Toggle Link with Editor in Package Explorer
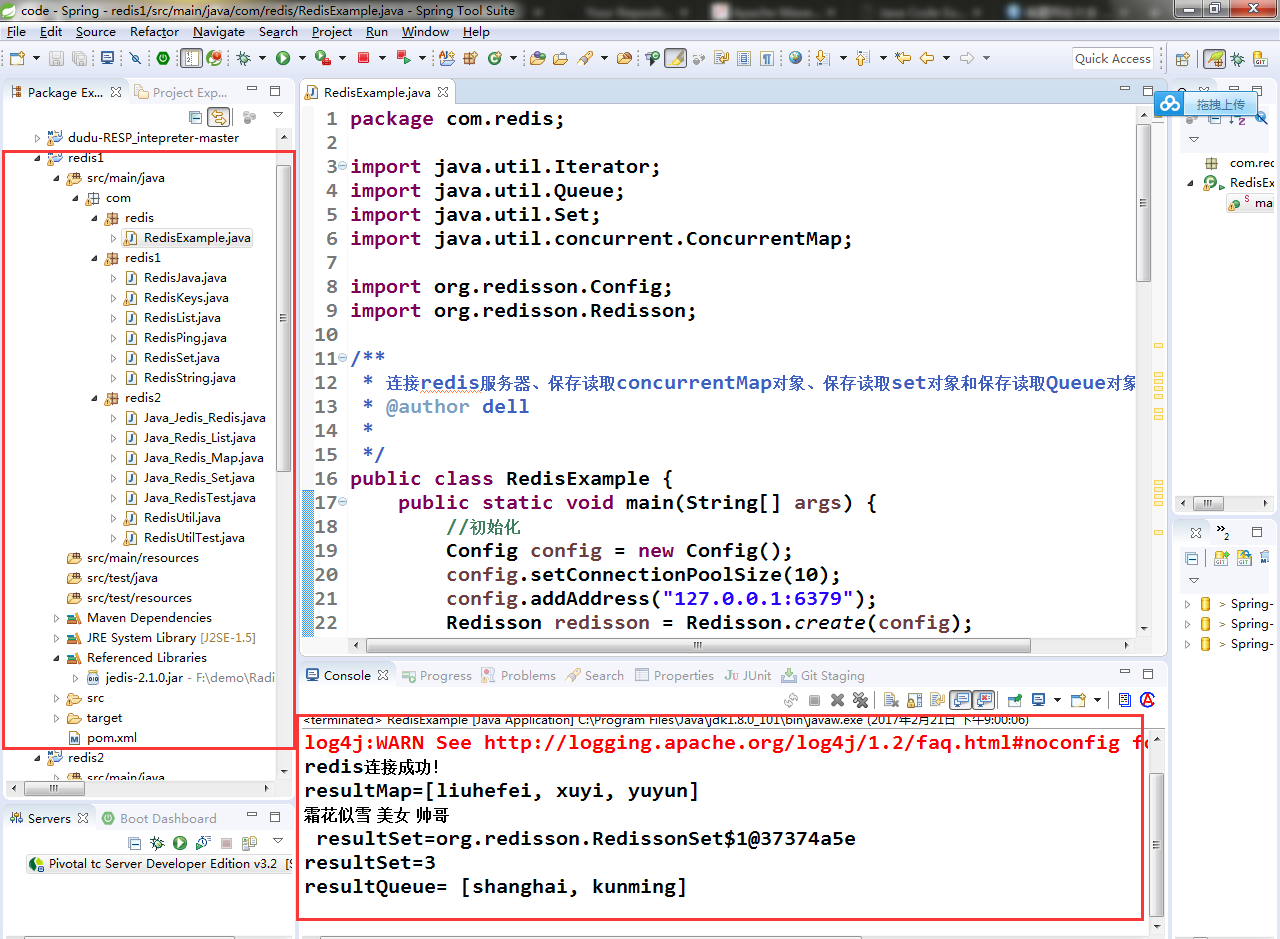1280x939 pixels. point(217,117)
